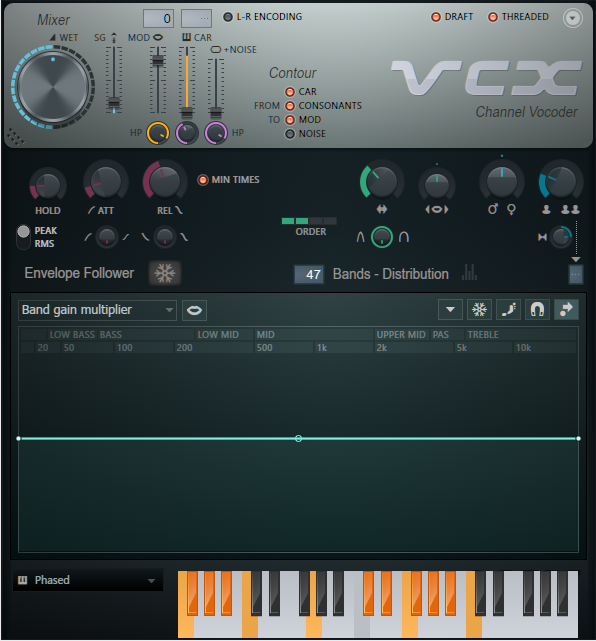
Task: Toggle the DRAFT mode indicator
Action: click(436, 17)
